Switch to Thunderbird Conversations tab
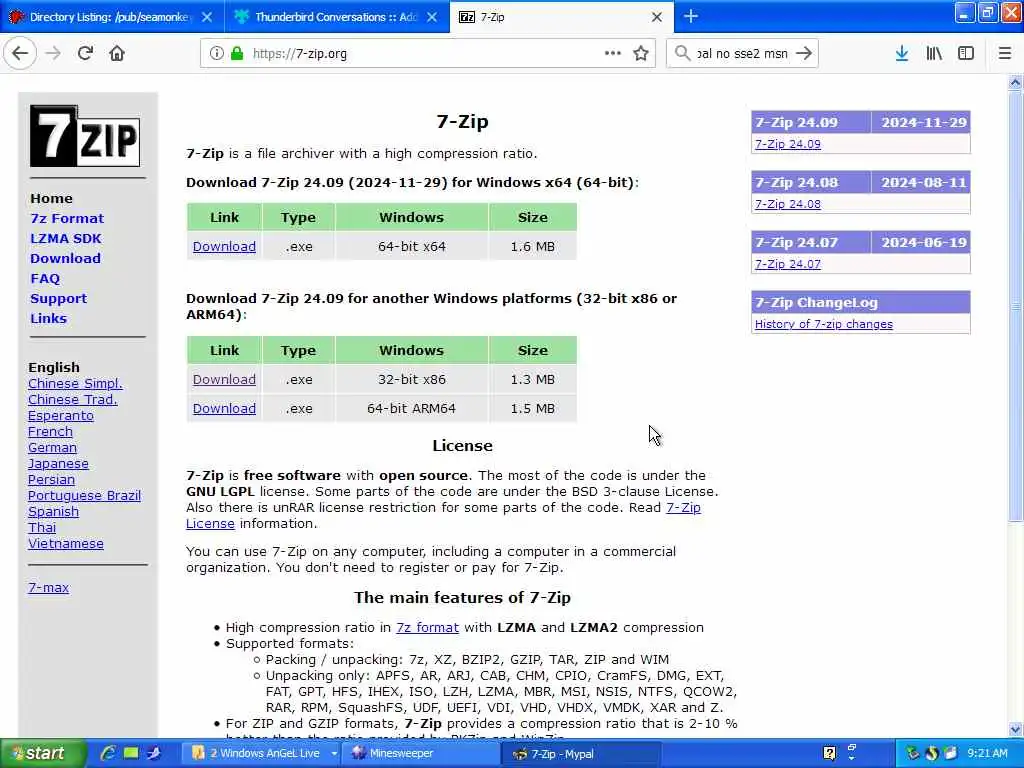Image resolution: width=1024 pixels, height=768 pixels. (x=336, y=17)
